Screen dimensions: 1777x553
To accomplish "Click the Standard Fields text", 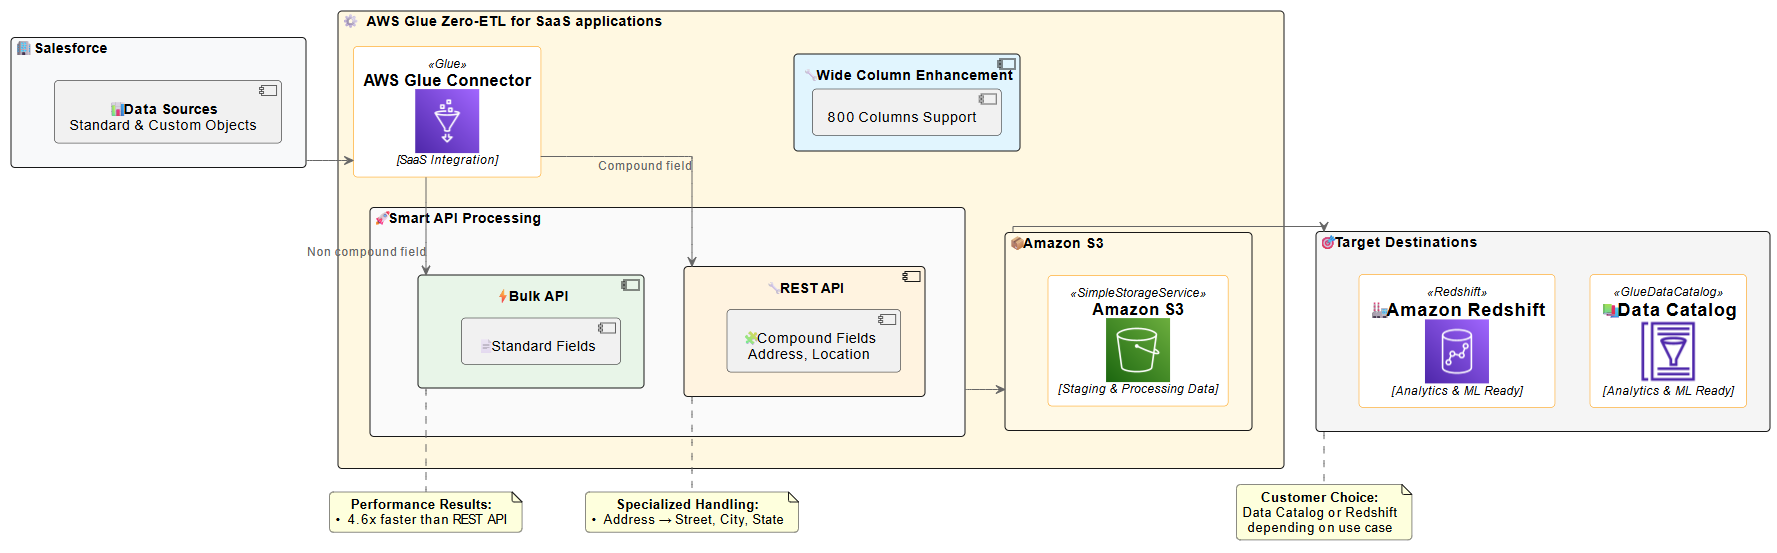I will [x=543, y=346].
